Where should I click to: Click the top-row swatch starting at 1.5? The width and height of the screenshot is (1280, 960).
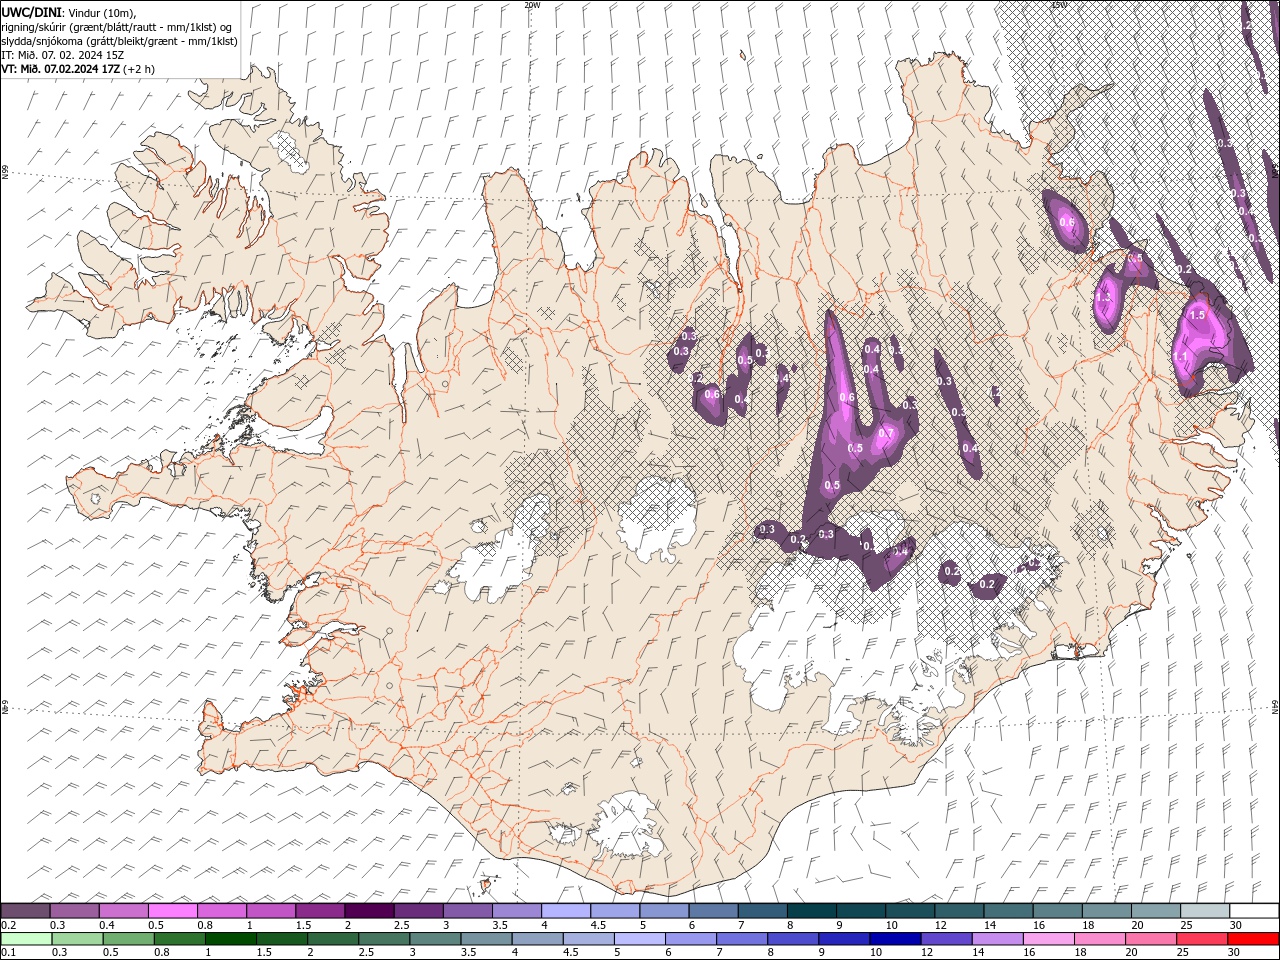tap(319, 911)
